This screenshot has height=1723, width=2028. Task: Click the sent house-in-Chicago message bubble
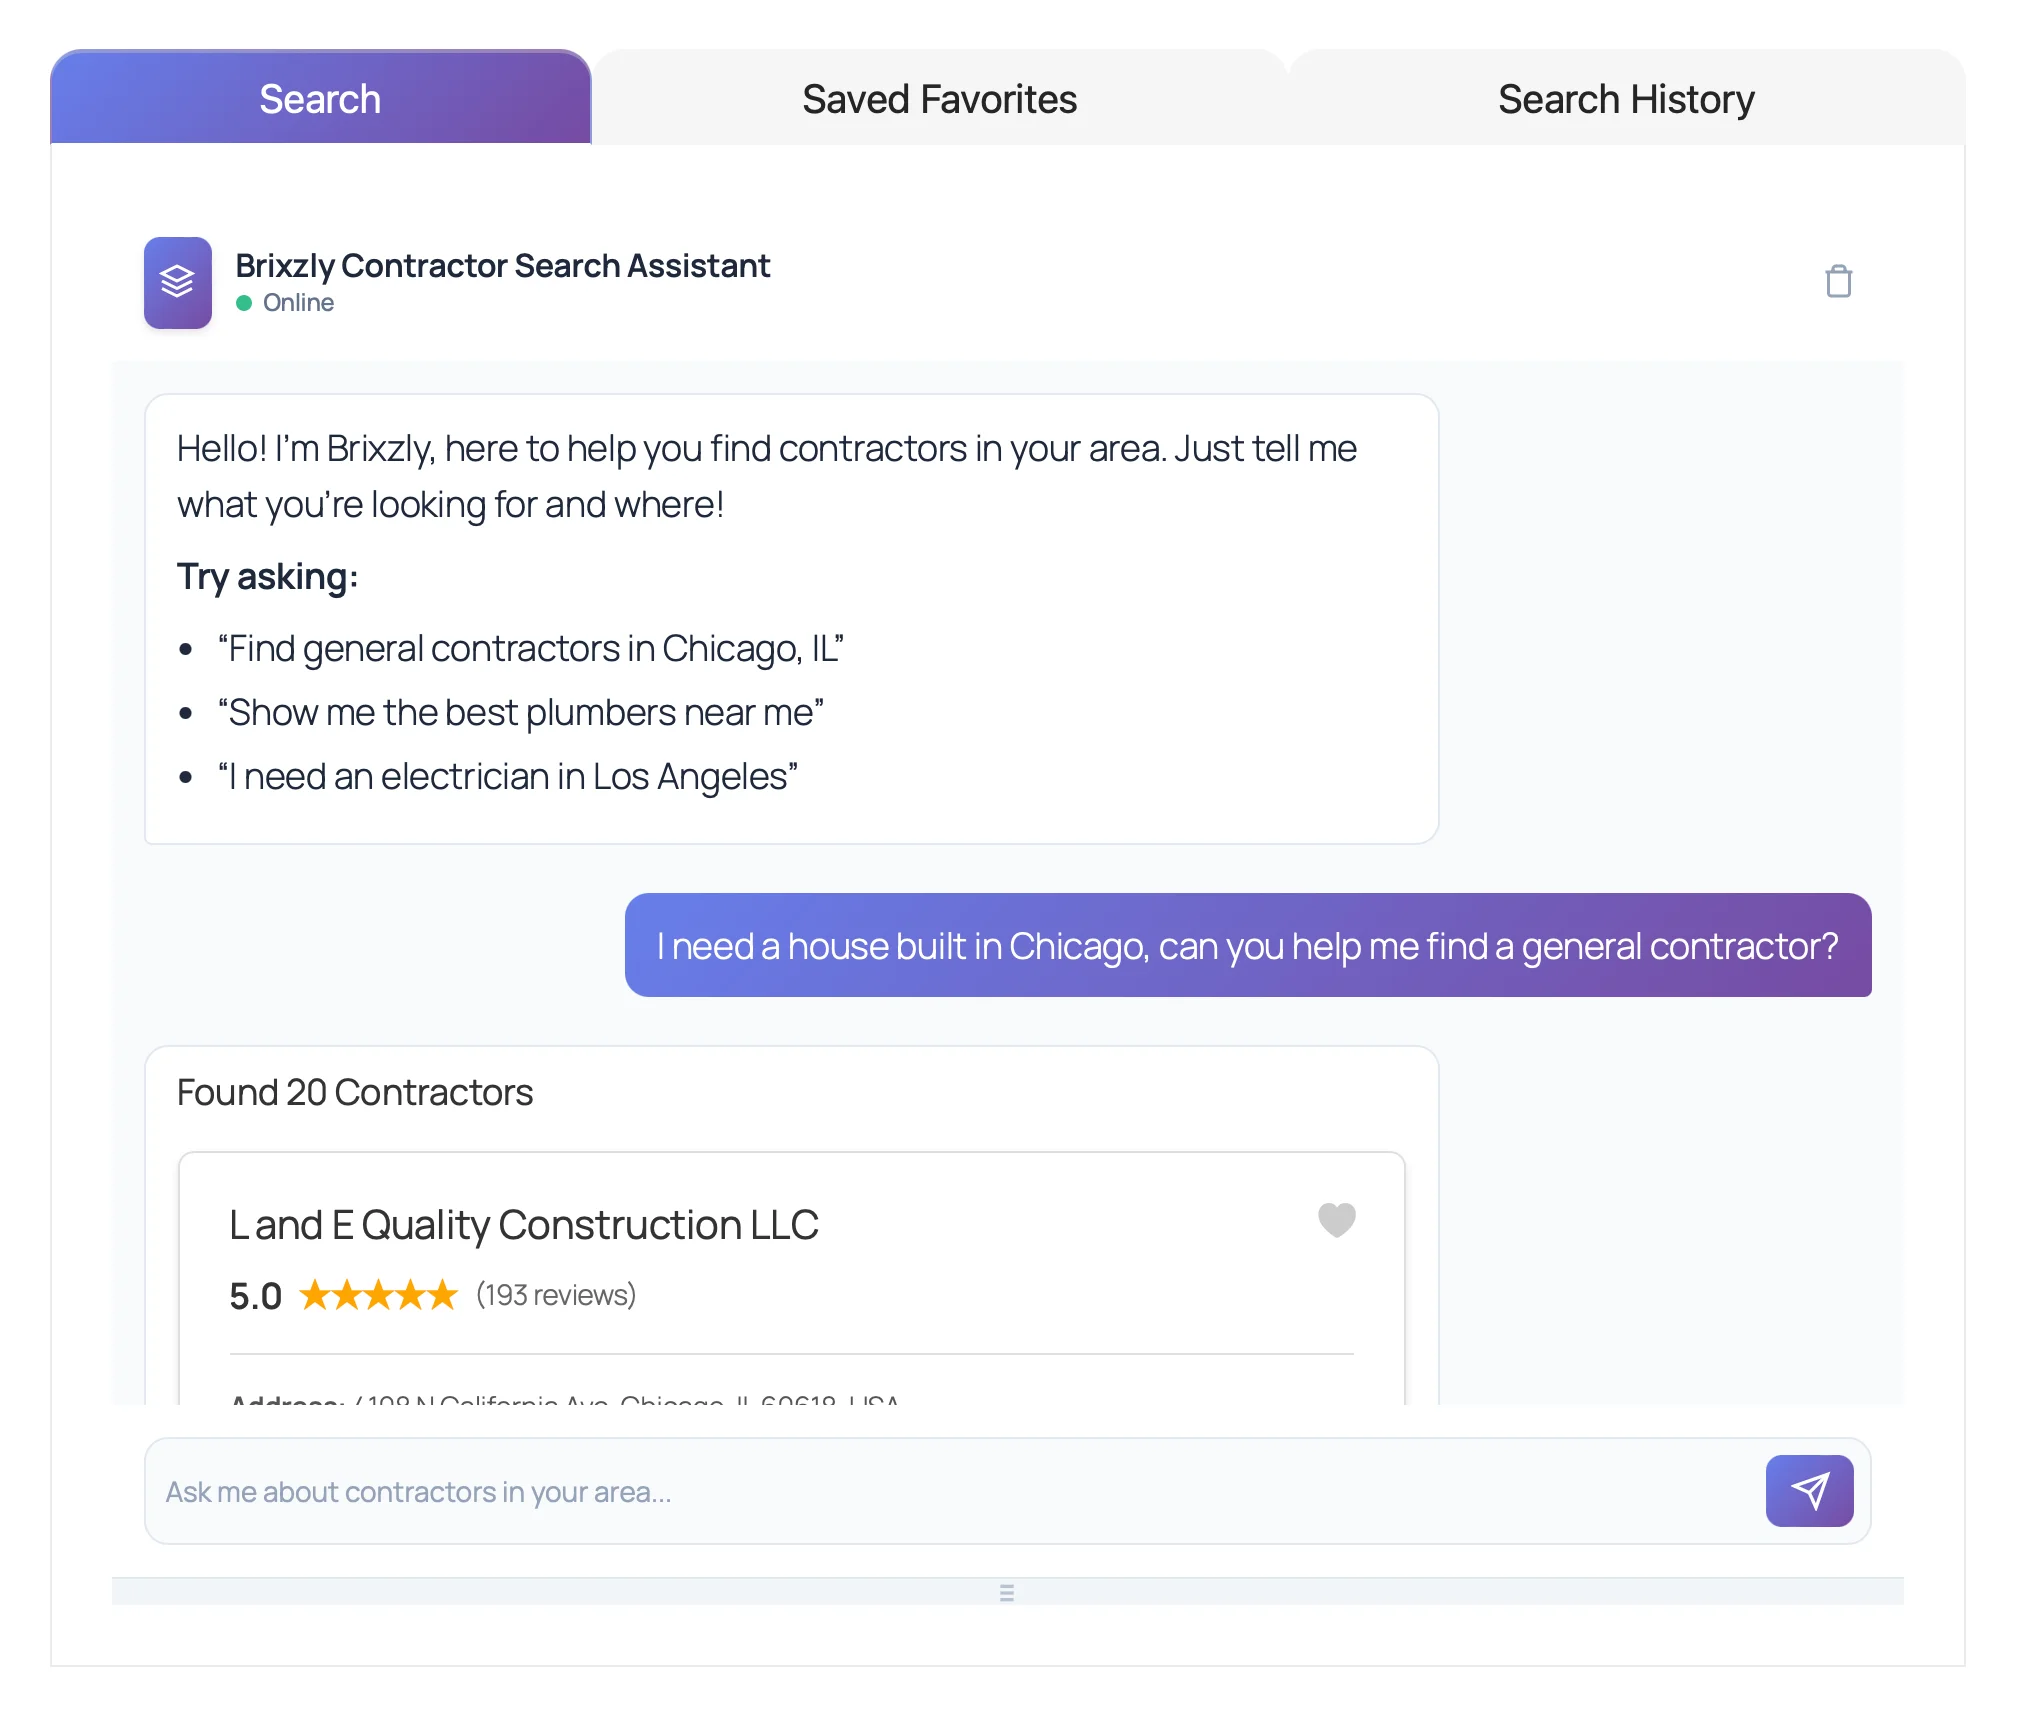coord(1247,945)
